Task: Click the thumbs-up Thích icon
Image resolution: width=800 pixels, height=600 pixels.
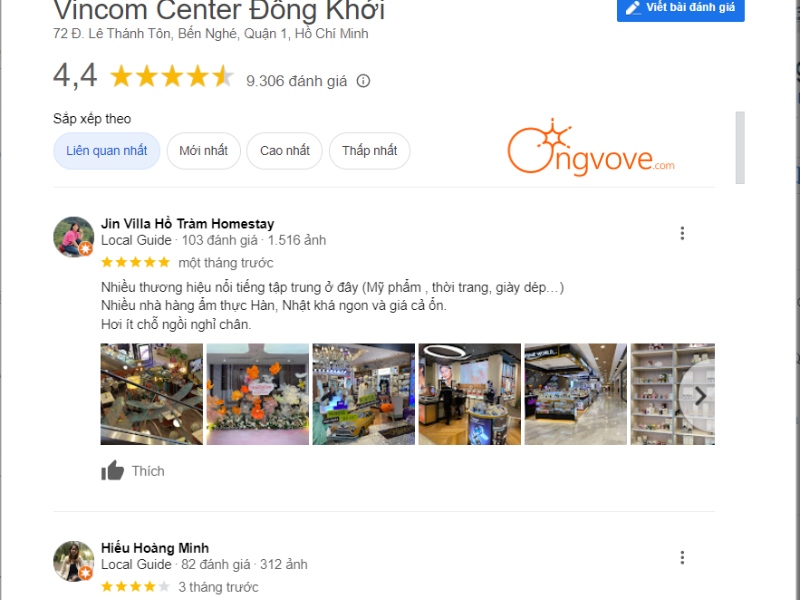Action: pyautogui.click(x=112, y=470)
